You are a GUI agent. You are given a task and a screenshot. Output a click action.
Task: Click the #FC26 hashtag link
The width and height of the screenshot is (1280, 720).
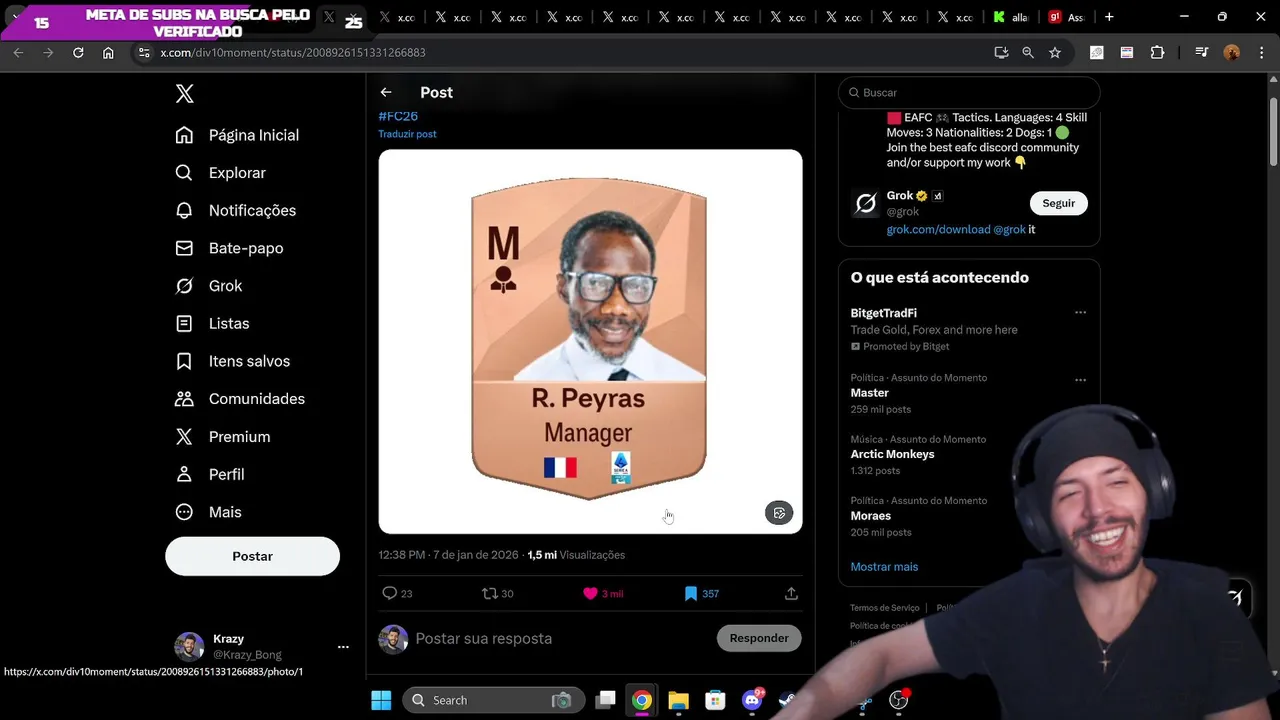coord(398,116)
